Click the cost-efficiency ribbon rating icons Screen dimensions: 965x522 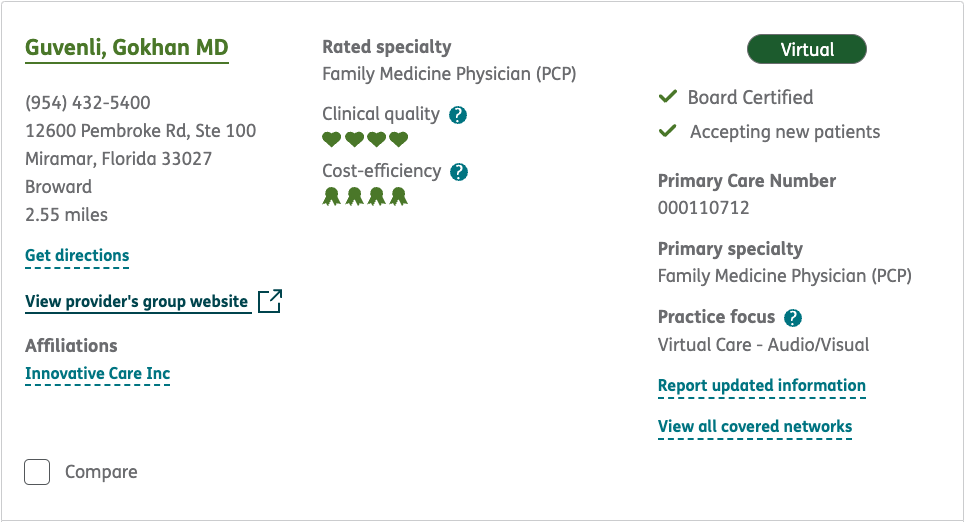[365, 197]
